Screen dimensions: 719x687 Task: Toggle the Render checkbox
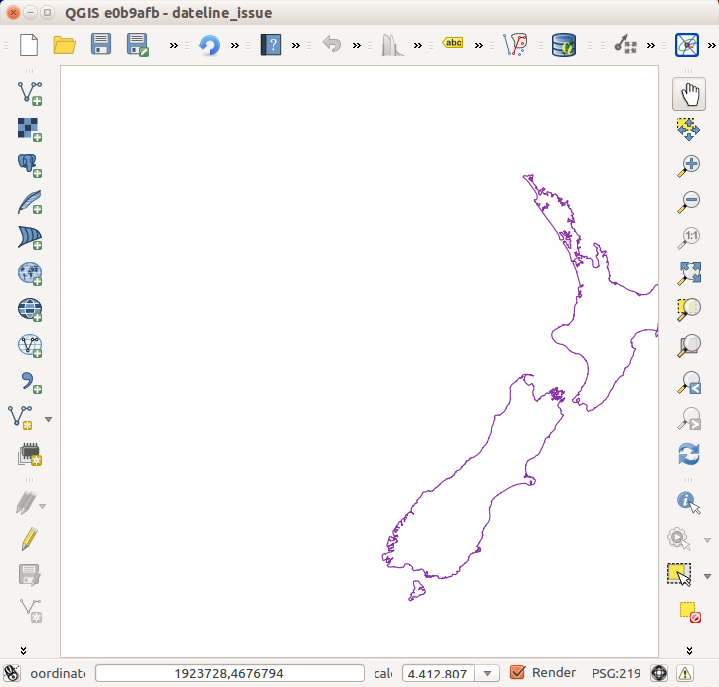(518, 673)
